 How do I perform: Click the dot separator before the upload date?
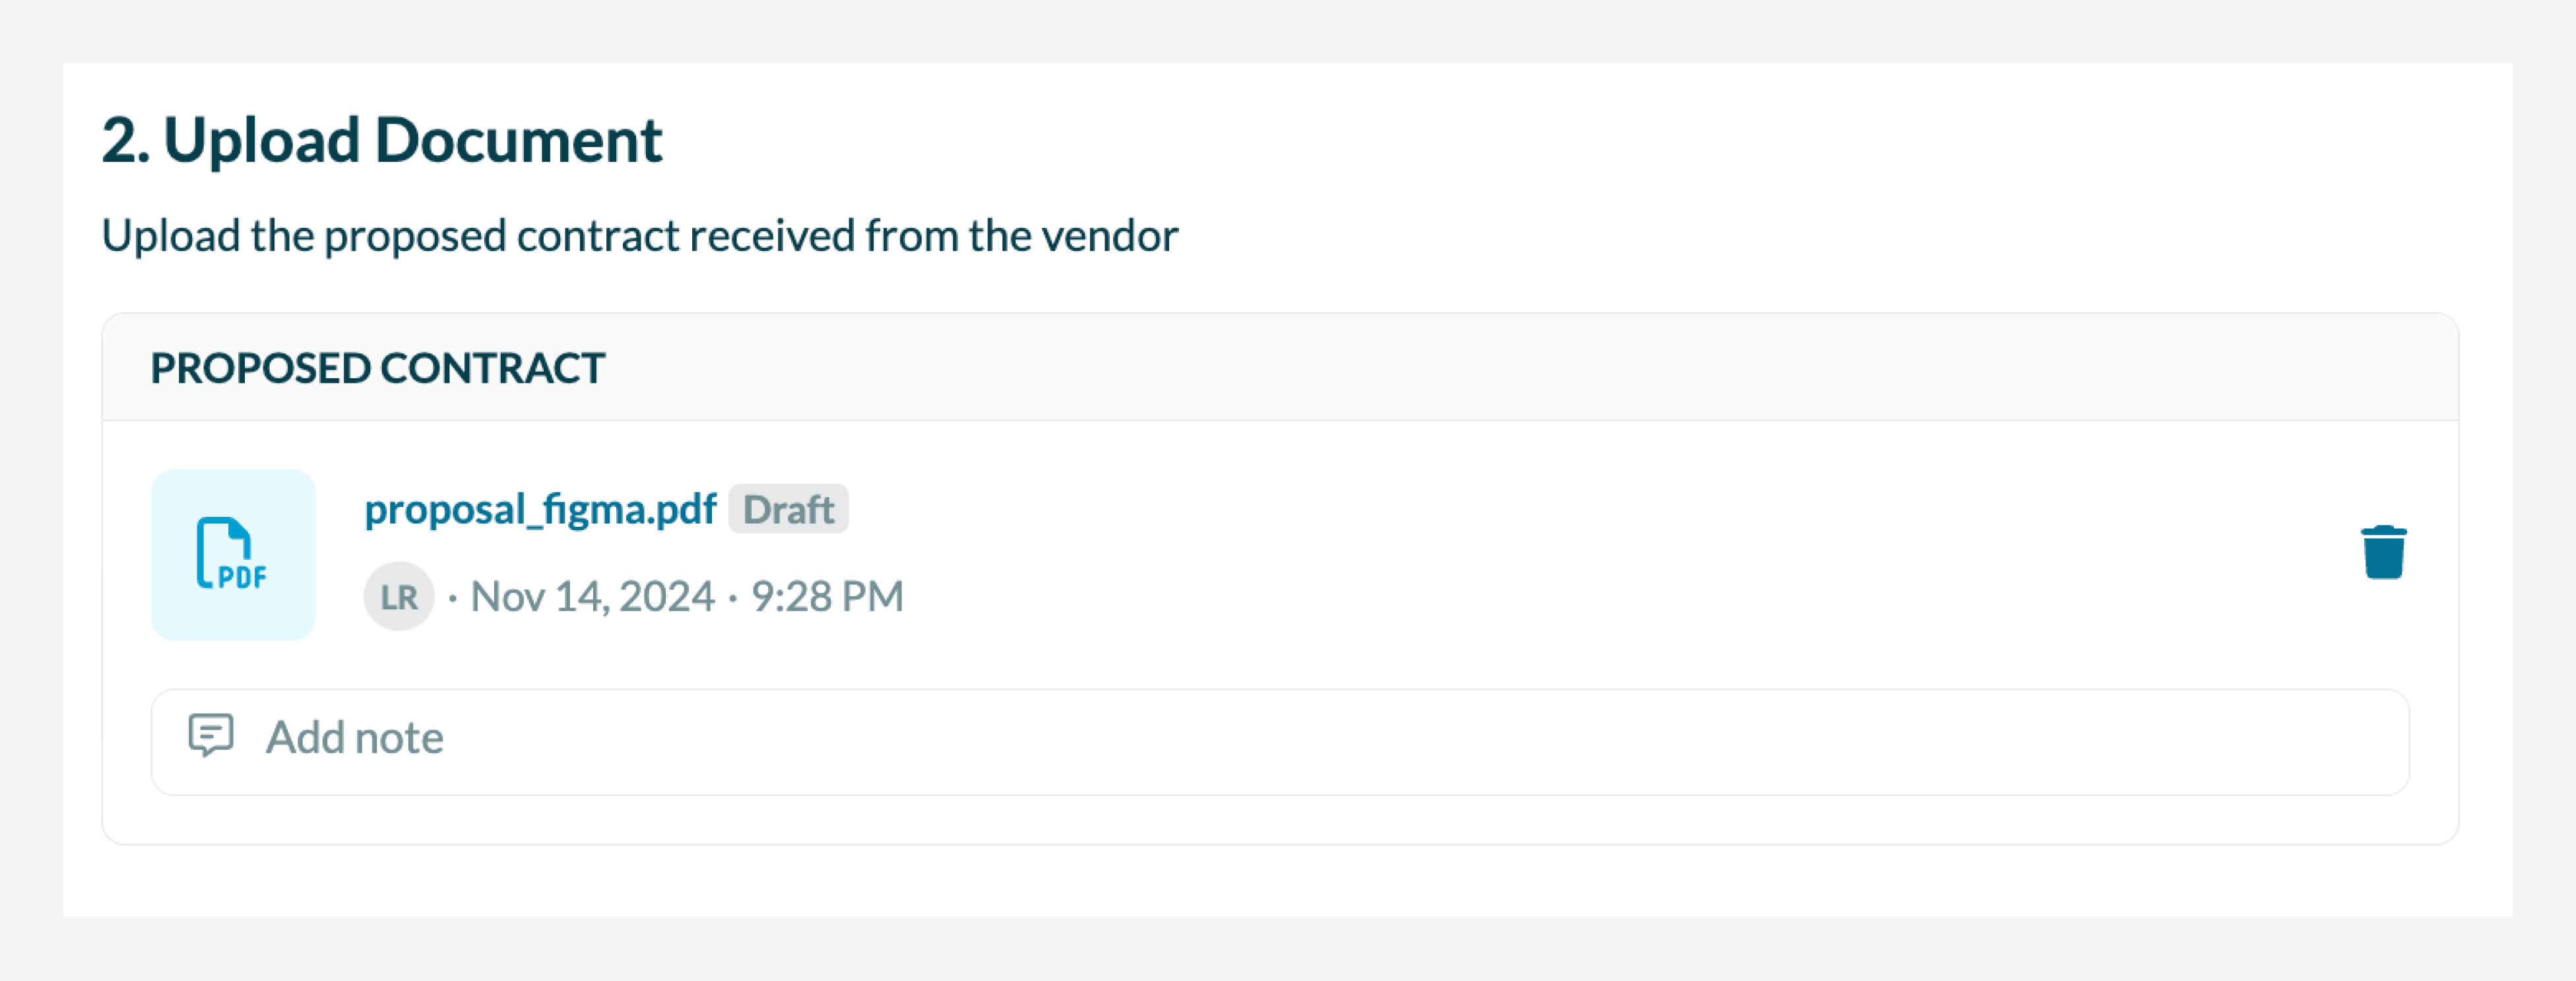tap(453, 598)
